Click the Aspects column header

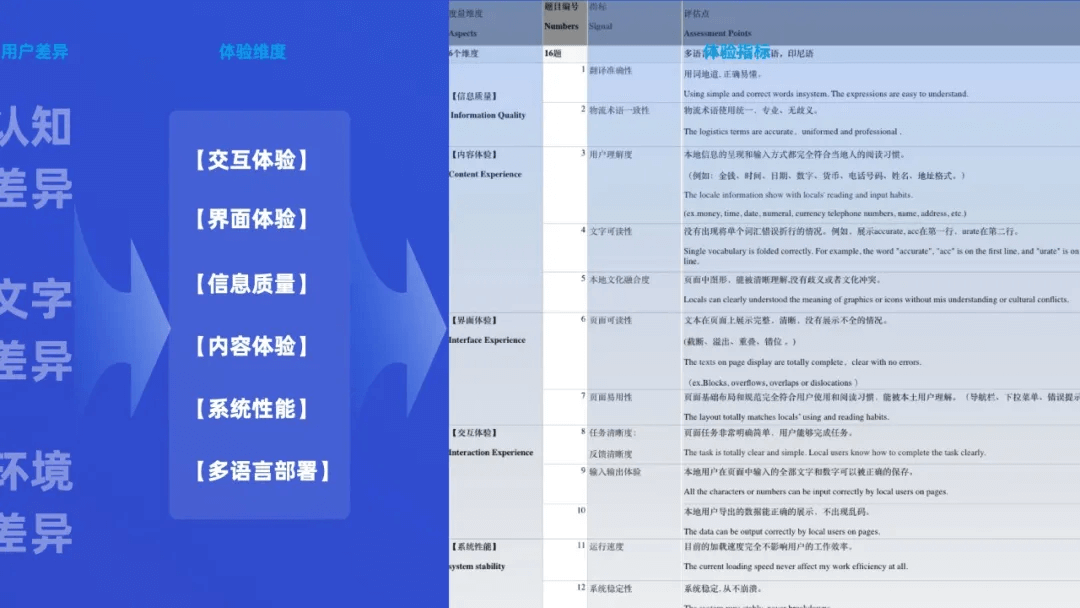(463, 33)
